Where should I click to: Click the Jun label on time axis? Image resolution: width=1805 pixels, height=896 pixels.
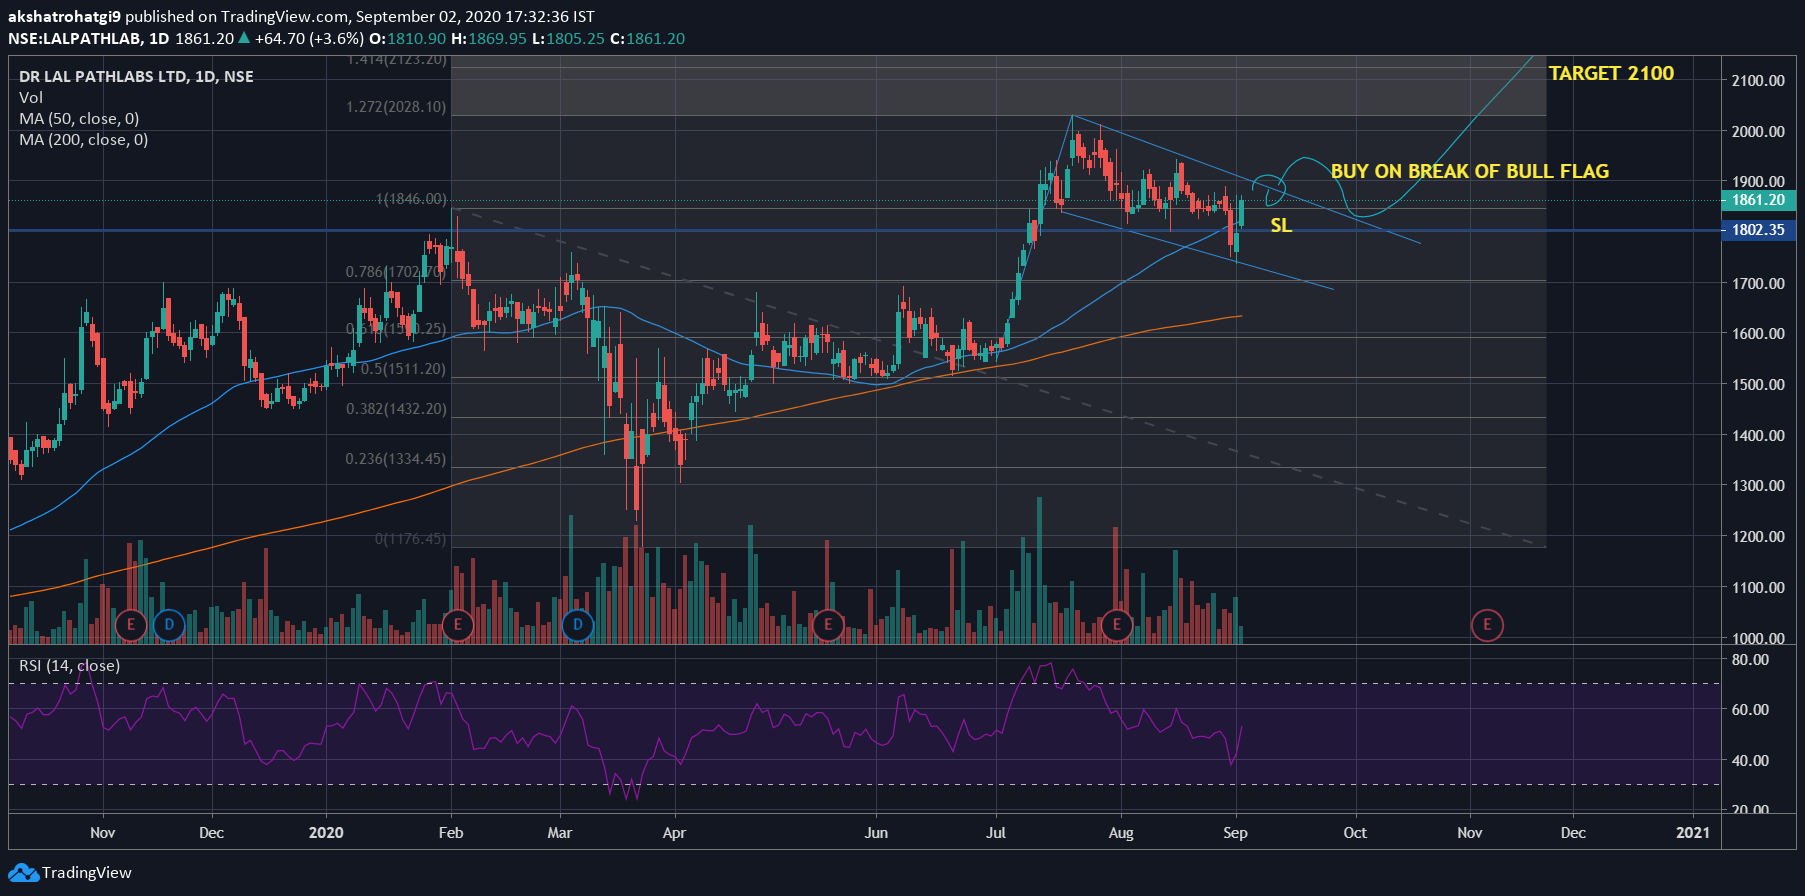pyautogui.click(x=876, y=832)
